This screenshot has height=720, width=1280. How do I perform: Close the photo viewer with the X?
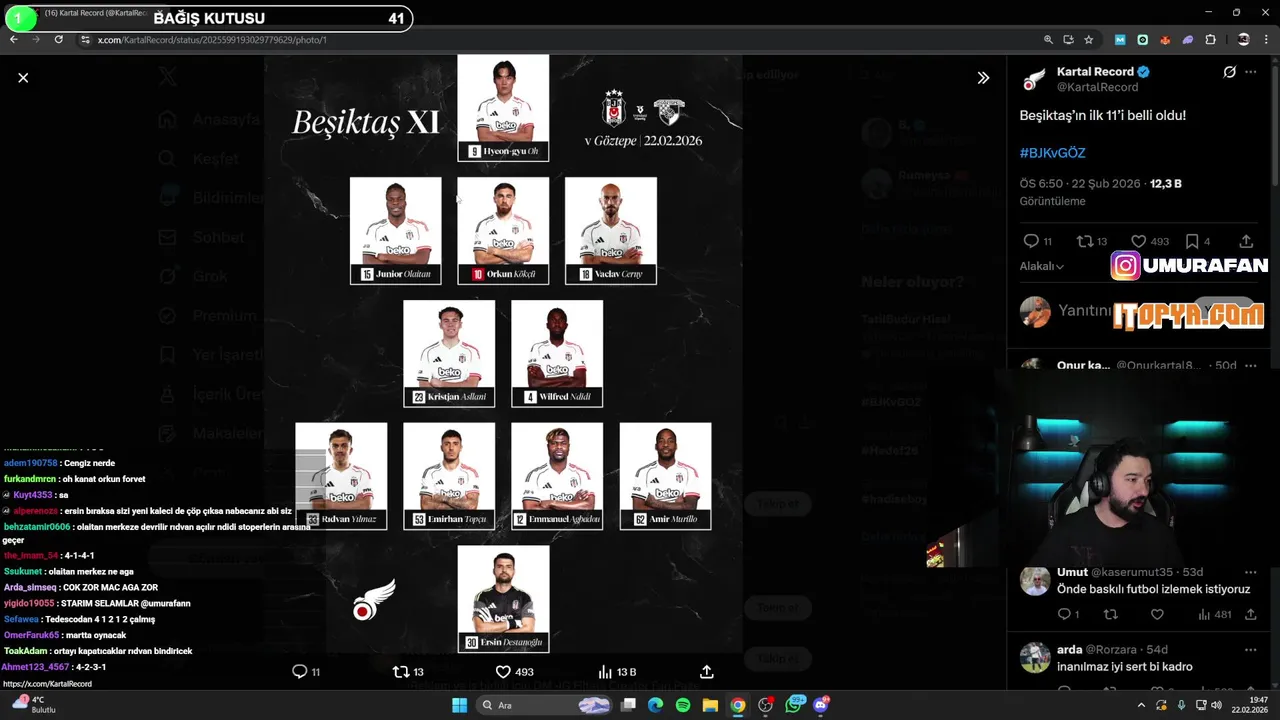23,77
